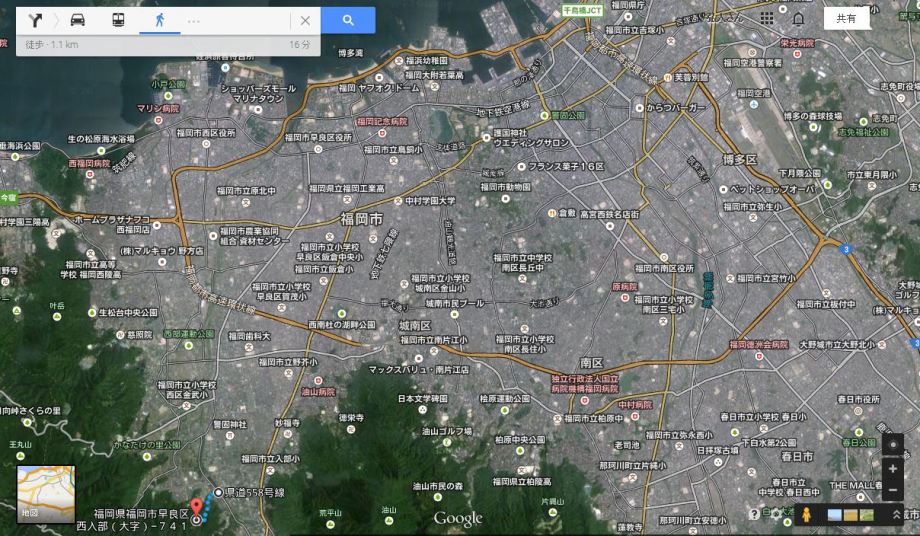Close the directions panel with X
This screenshot has width=920, height=536.
(x=305, y=21)
